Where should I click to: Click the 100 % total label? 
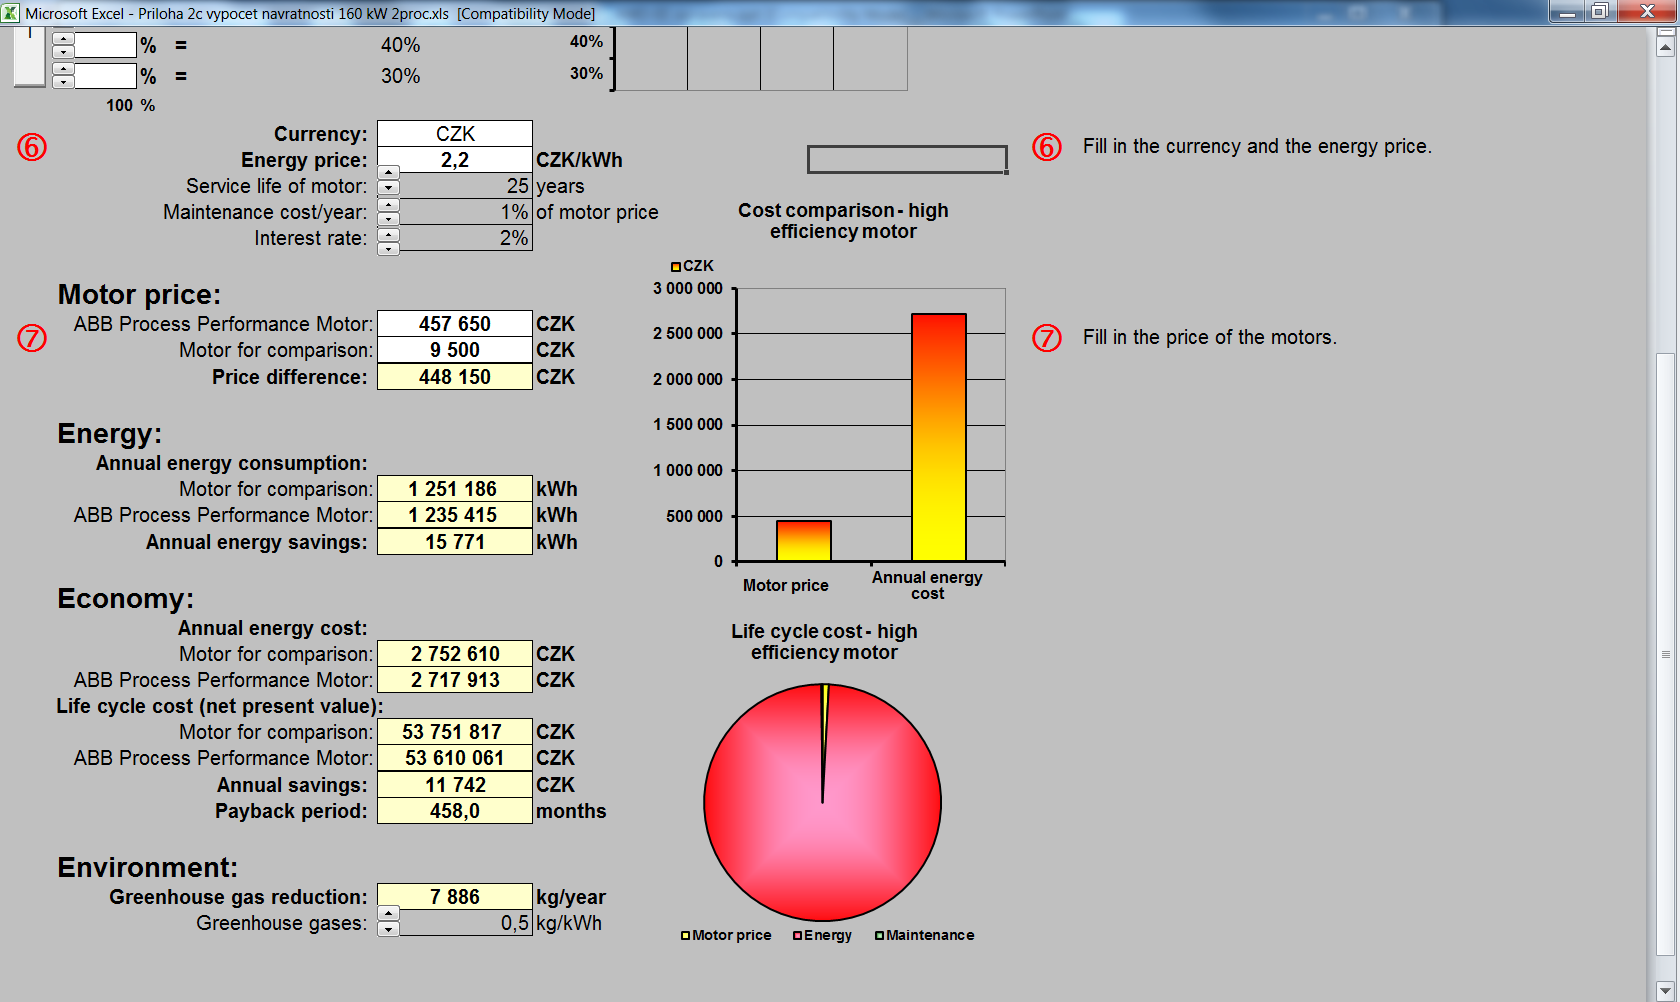tap(131, 105)
